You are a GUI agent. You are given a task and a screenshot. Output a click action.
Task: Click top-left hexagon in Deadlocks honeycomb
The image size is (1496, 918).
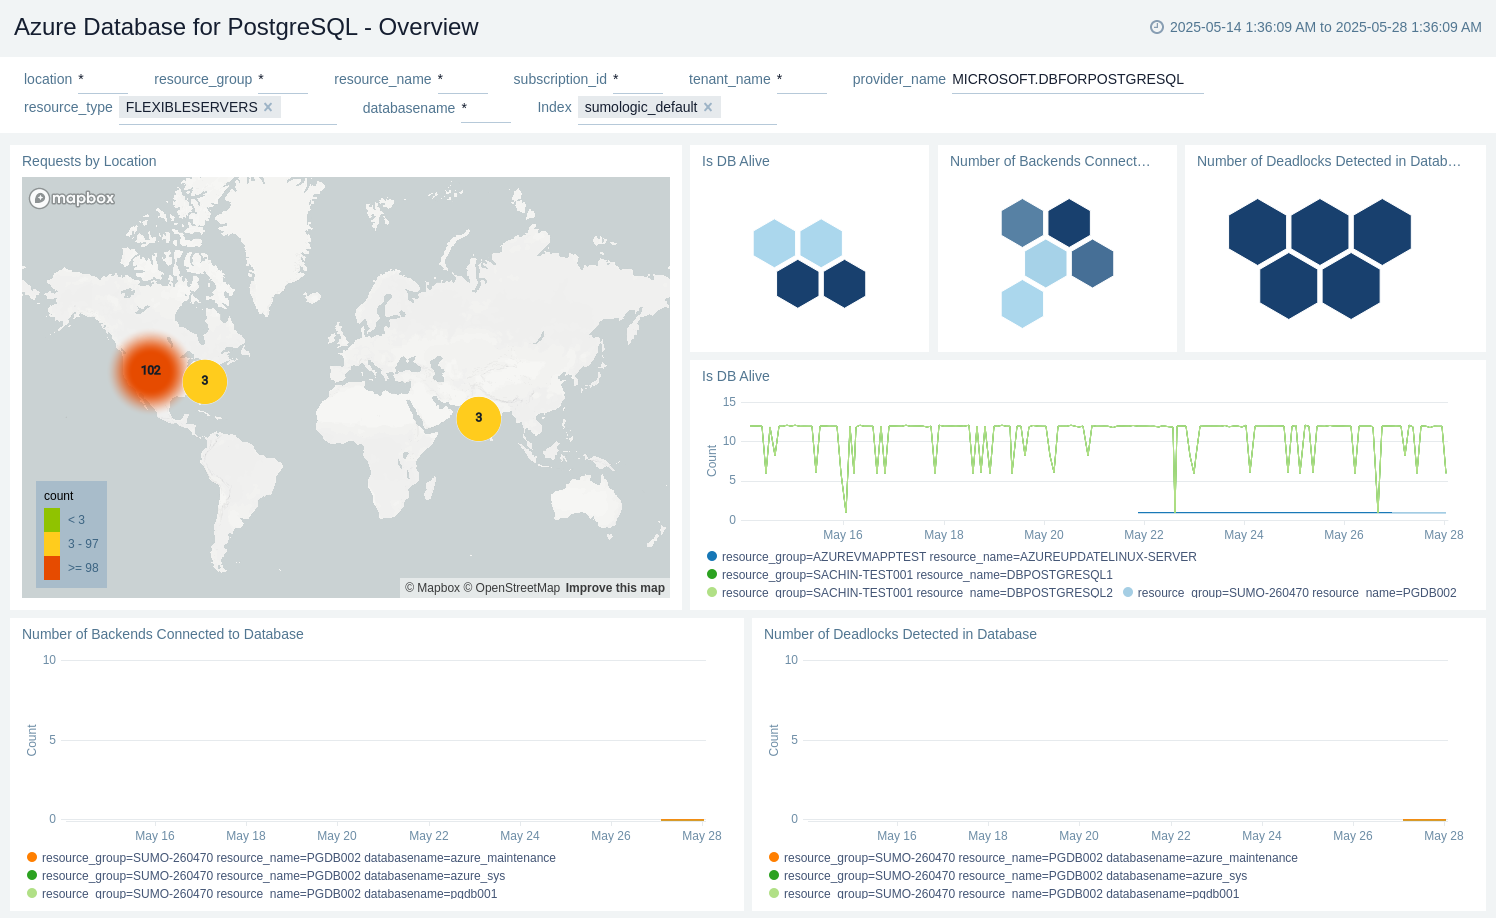1257,232
